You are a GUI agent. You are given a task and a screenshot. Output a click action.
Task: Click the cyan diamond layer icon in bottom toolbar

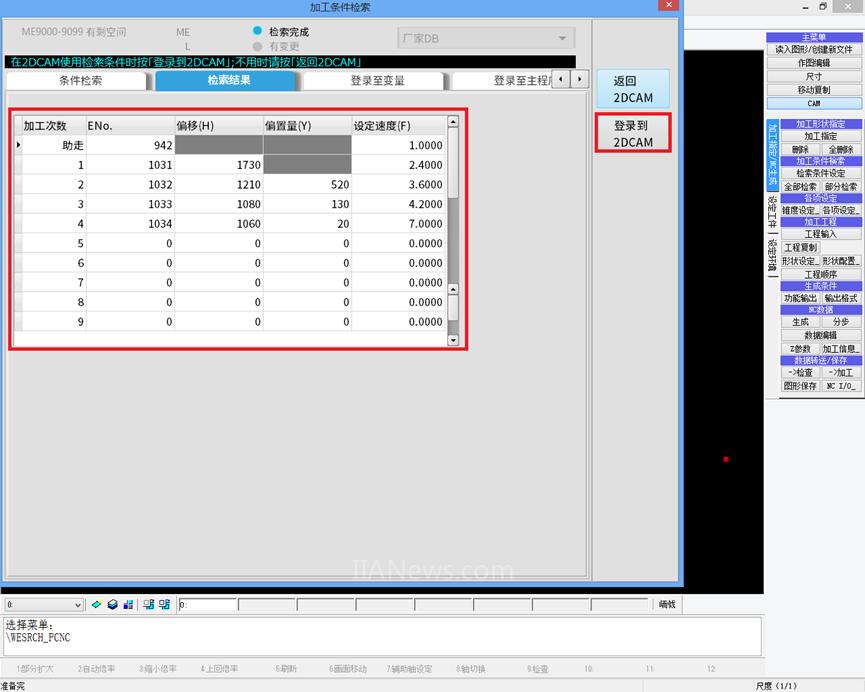tap(97, 605)
